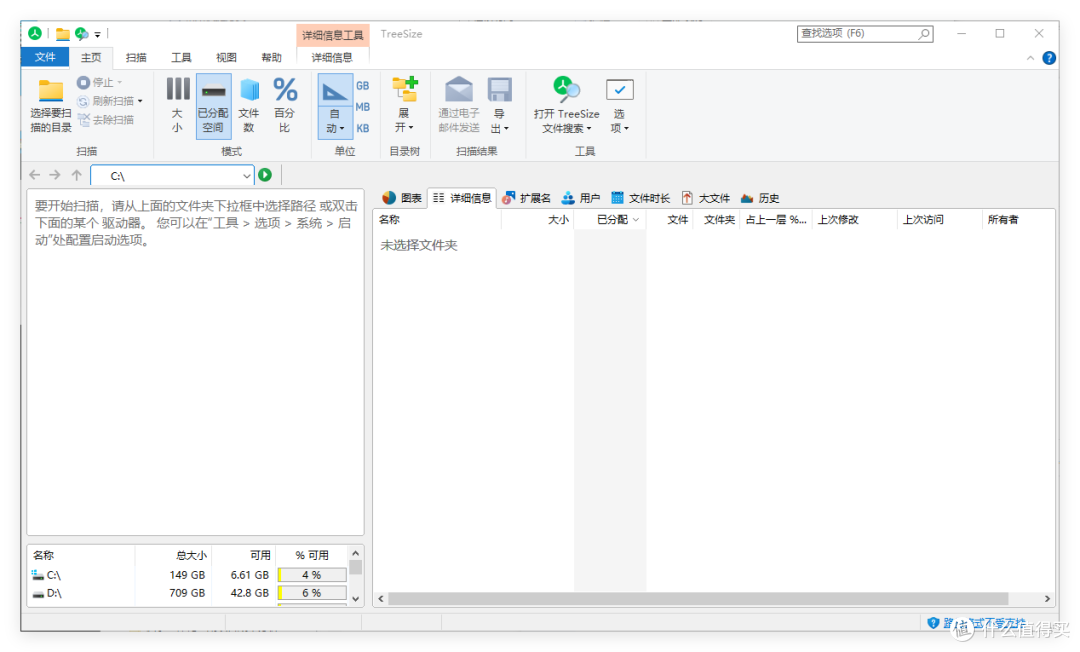Click the 总大小 drive list column header

pyautogui.click(x=173, y=555)
